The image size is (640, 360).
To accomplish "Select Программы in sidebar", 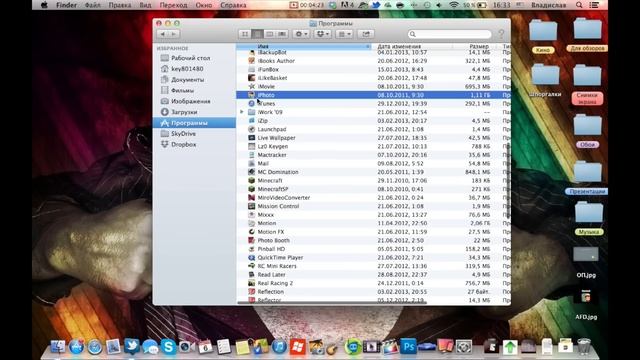I will [x=194, y=123].
